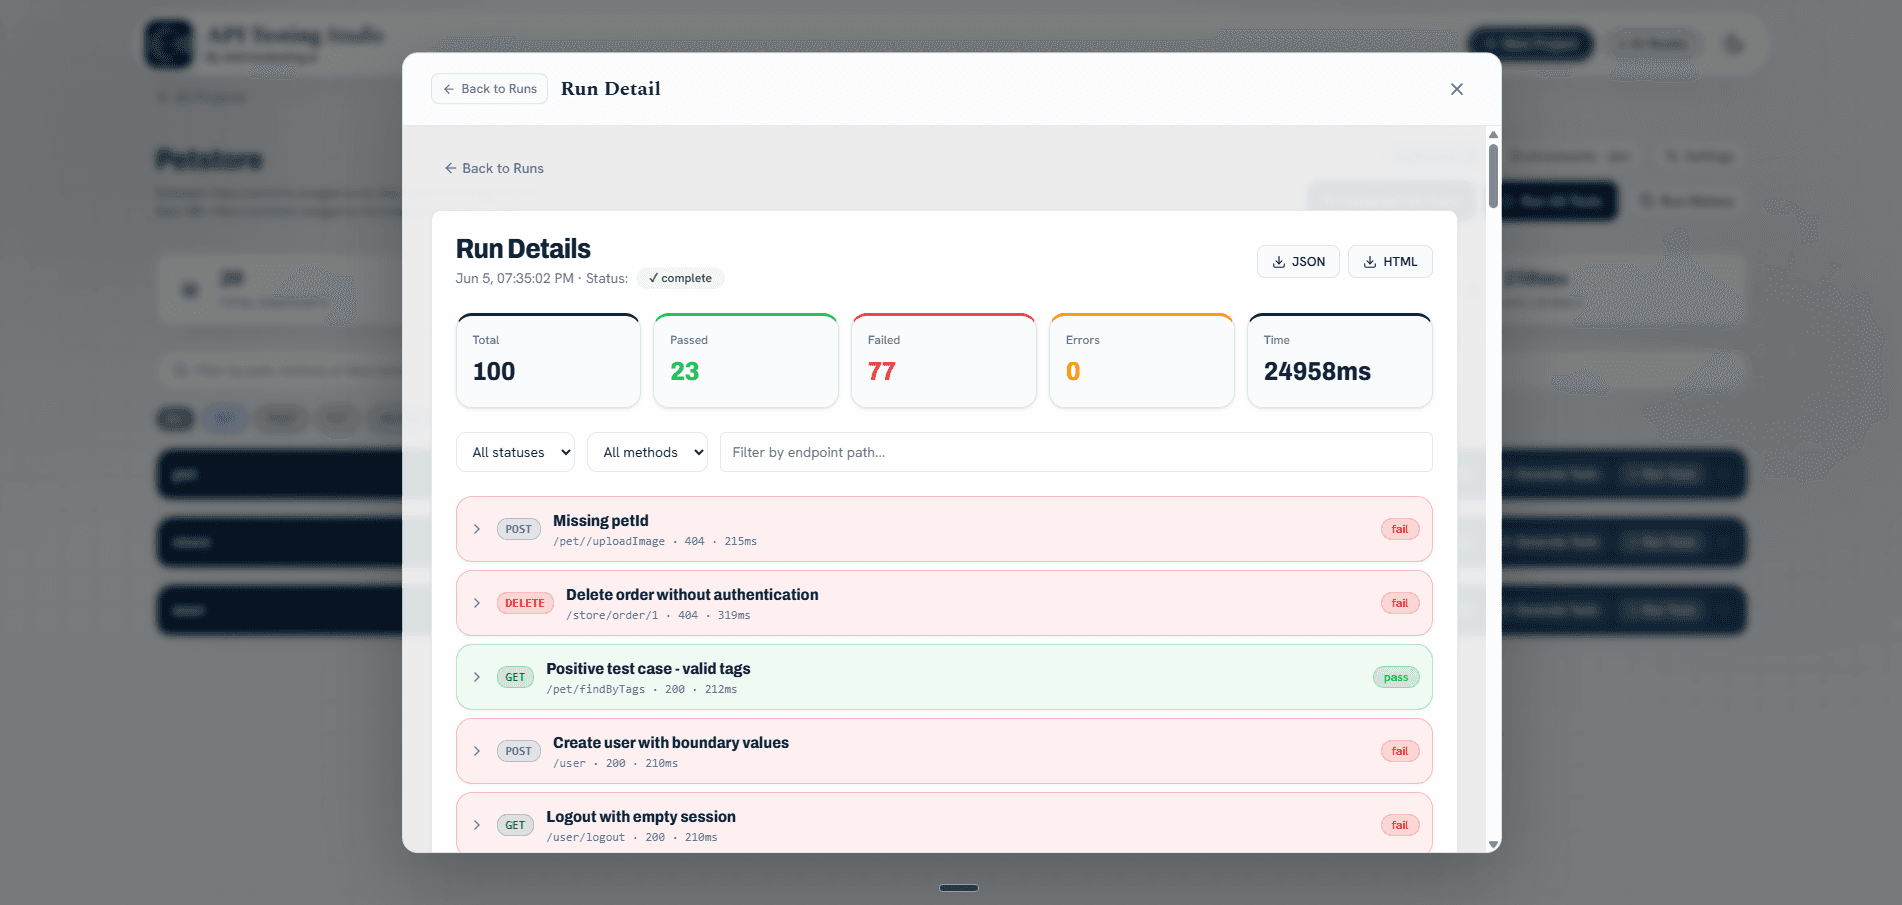
Task: Click Logout with empty session title
Action: [641, 817]
